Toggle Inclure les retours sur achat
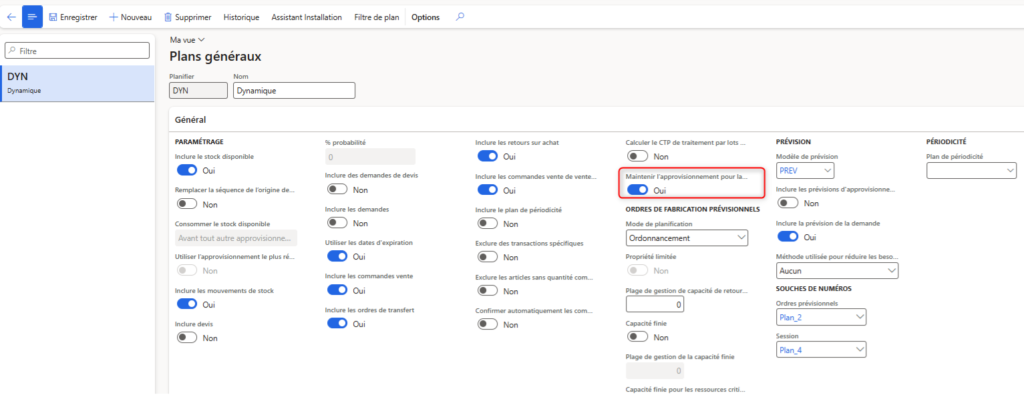The width and height of the screenshot is (1024, 405). coord(488,156)
